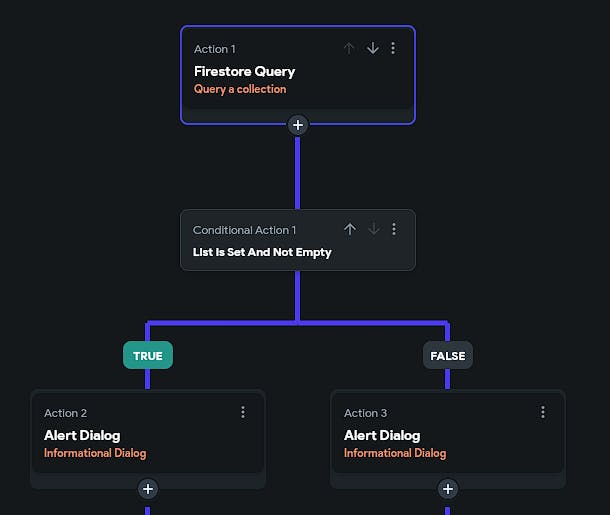The width and height of the screenshot is (610, 515).
Task: Open the Action 3 three-dot menu
Action: (543, 412)
